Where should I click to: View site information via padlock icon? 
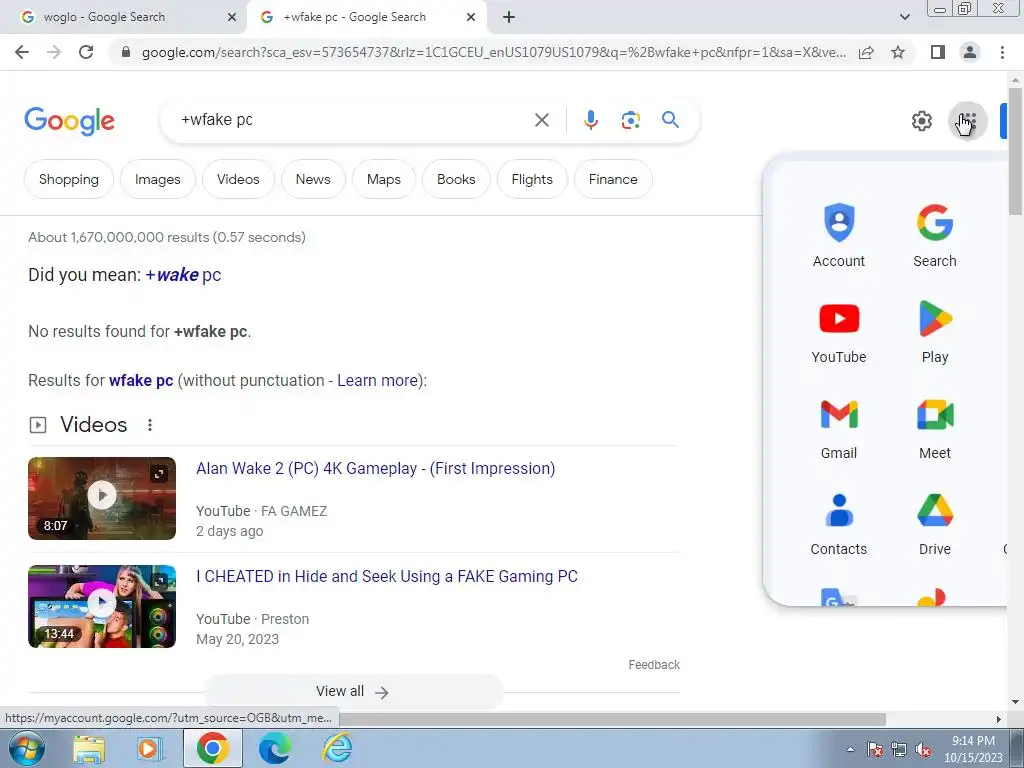126,52
